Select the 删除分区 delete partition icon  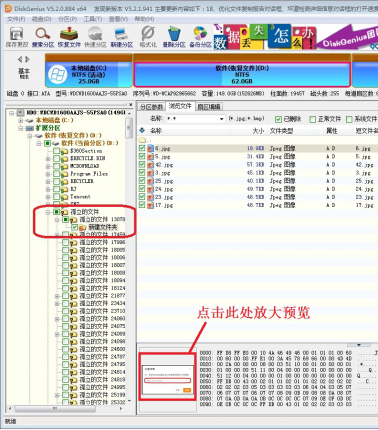174,37
